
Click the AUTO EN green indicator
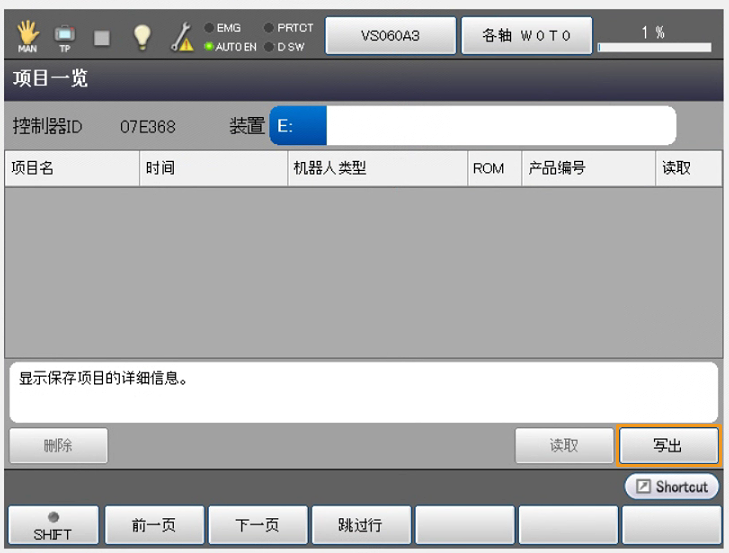coord(231,47)
